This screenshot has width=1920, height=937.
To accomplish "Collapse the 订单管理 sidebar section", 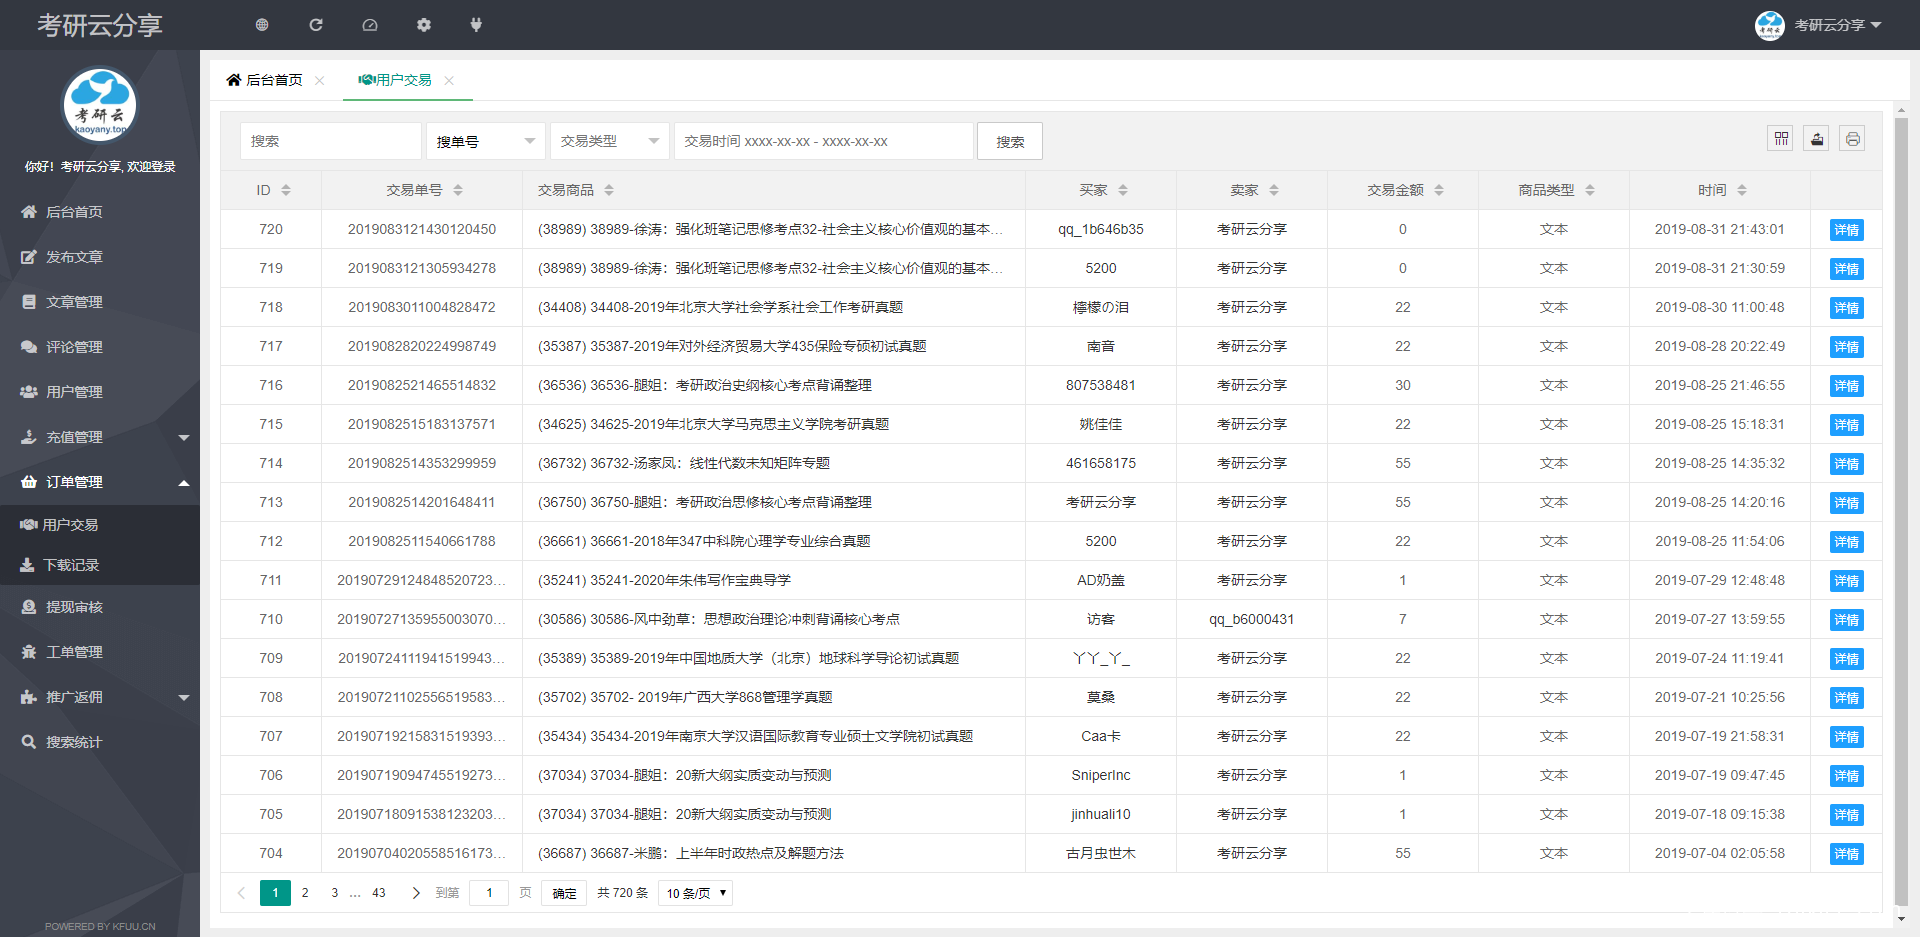I will click(x=100, y=482).
